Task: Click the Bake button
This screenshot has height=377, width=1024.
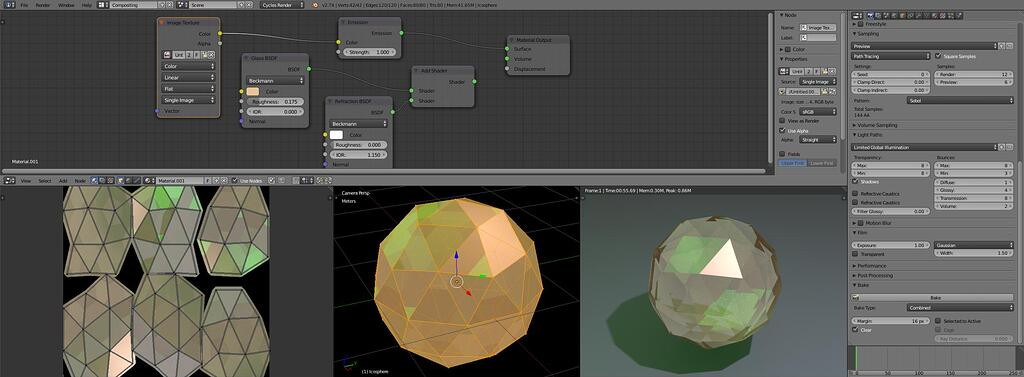Action: 933,297
